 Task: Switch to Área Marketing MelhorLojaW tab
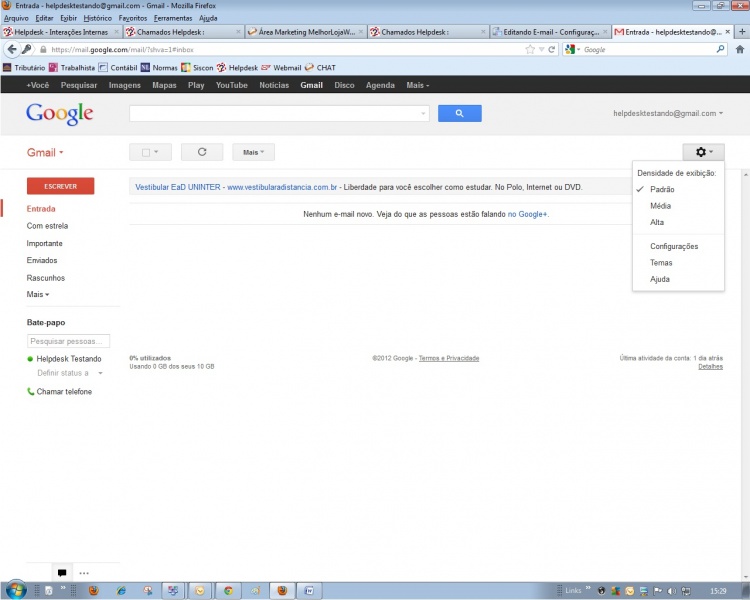click(x=305, y=32)
